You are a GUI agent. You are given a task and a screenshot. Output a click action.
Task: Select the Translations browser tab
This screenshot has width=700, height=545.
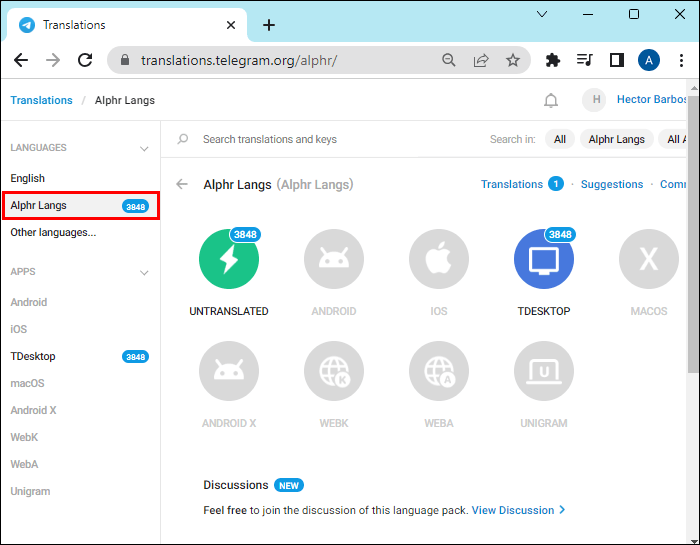pos(125,25)
